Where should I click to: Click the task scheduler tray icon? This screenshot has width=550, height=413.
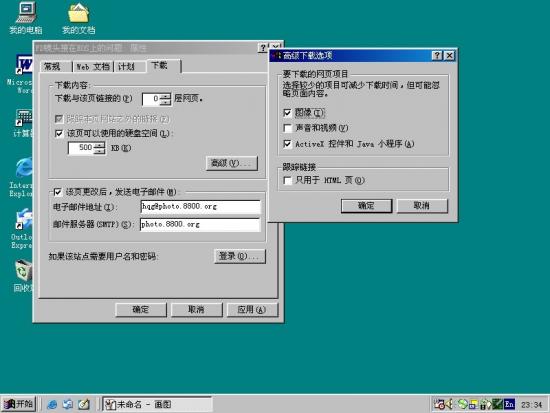pos(439,405)
